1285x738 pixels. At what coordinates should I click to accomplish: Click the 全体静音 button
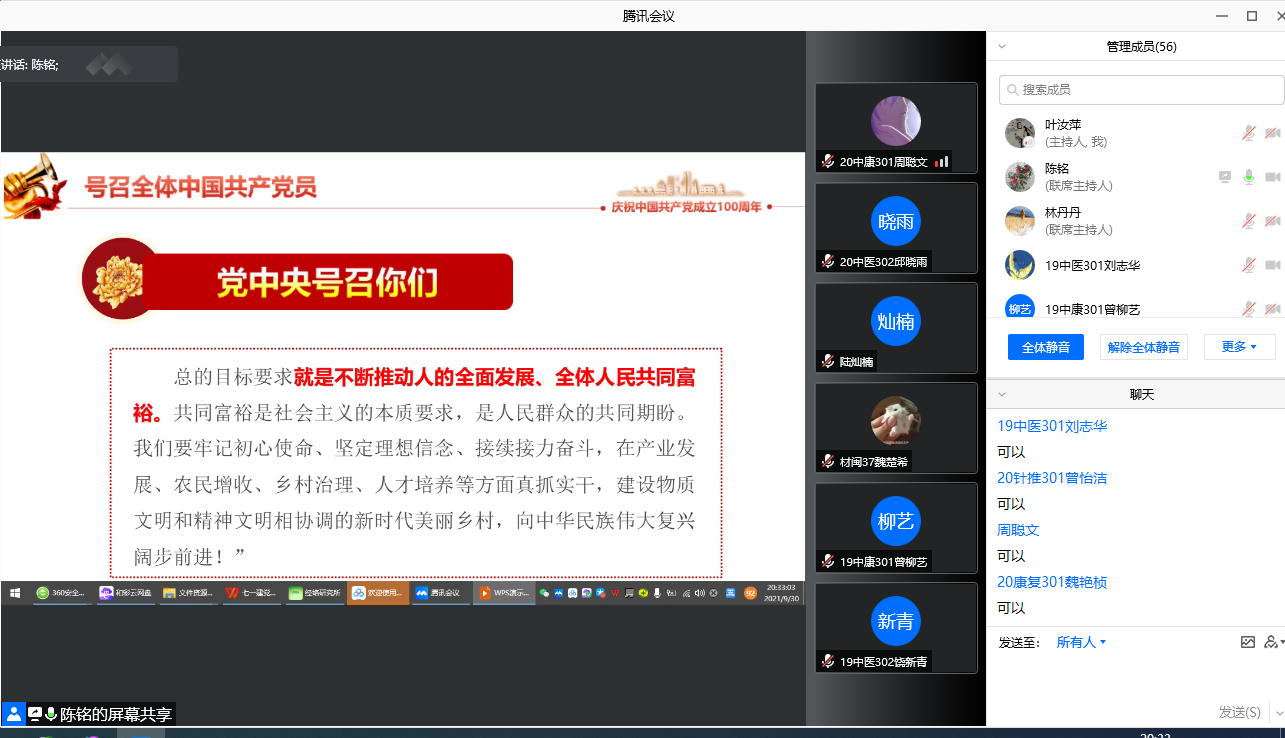click(1045, 347)
